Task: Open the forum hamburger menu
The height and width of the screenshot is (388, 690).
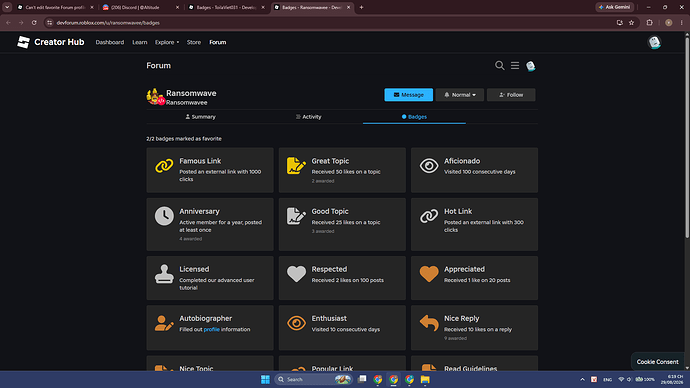Action: pos(515,66)
